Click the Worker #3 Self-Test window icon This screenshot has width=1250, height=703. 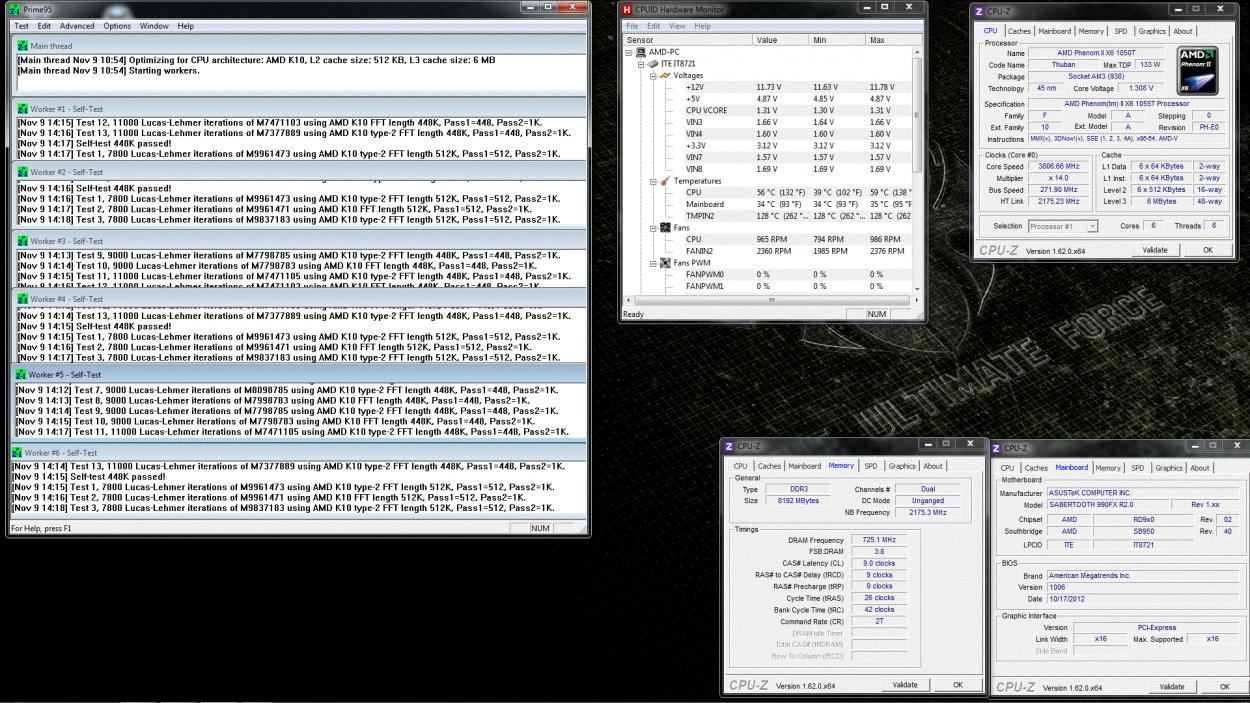point(23,241)
